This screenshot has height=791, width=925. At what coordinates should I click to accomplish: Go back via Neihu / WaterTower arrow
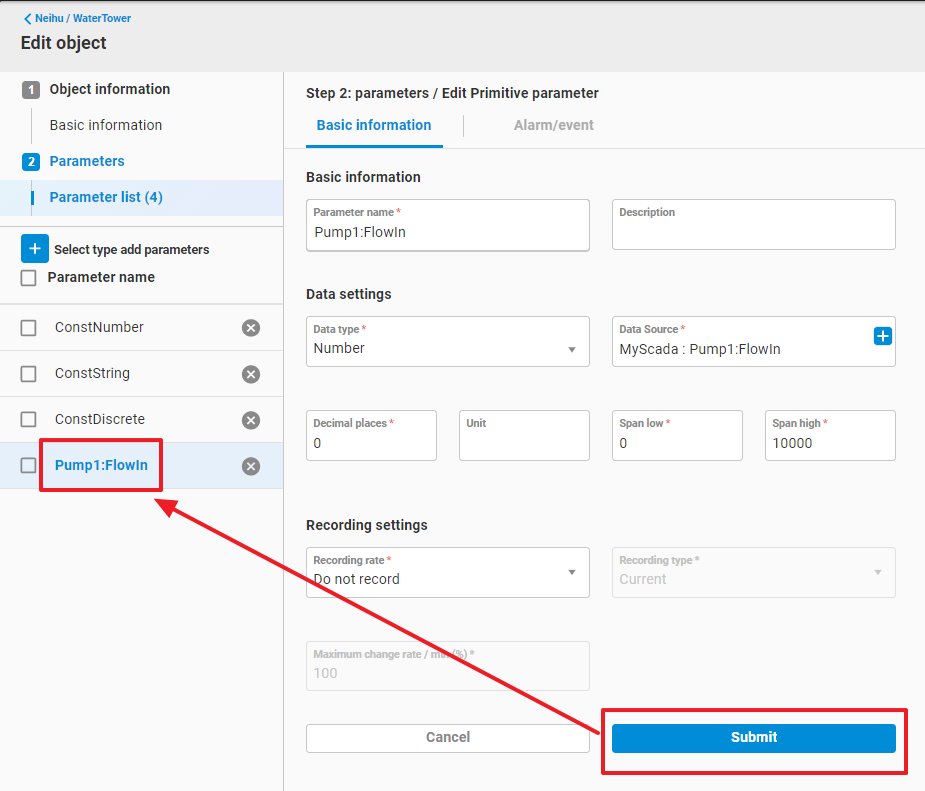tap(28, 18)
